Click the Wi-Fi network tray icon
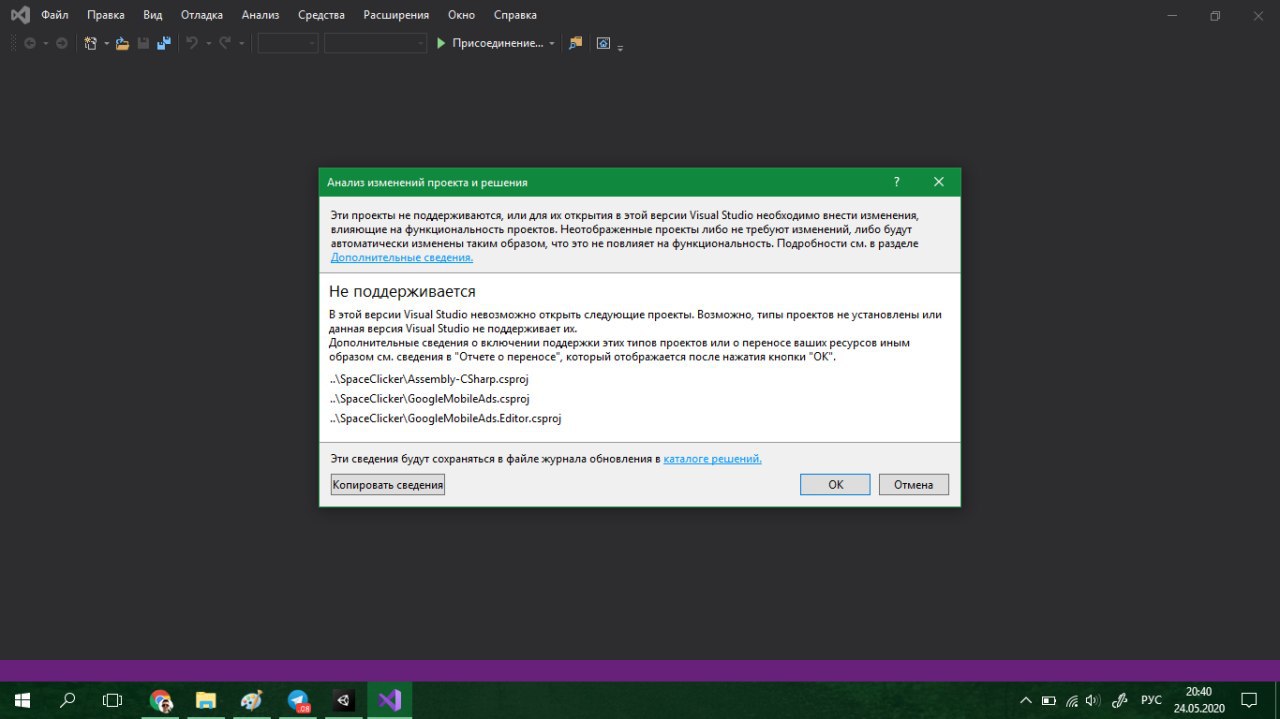This screenshot has width=1280, height=719. (1072, 700)
